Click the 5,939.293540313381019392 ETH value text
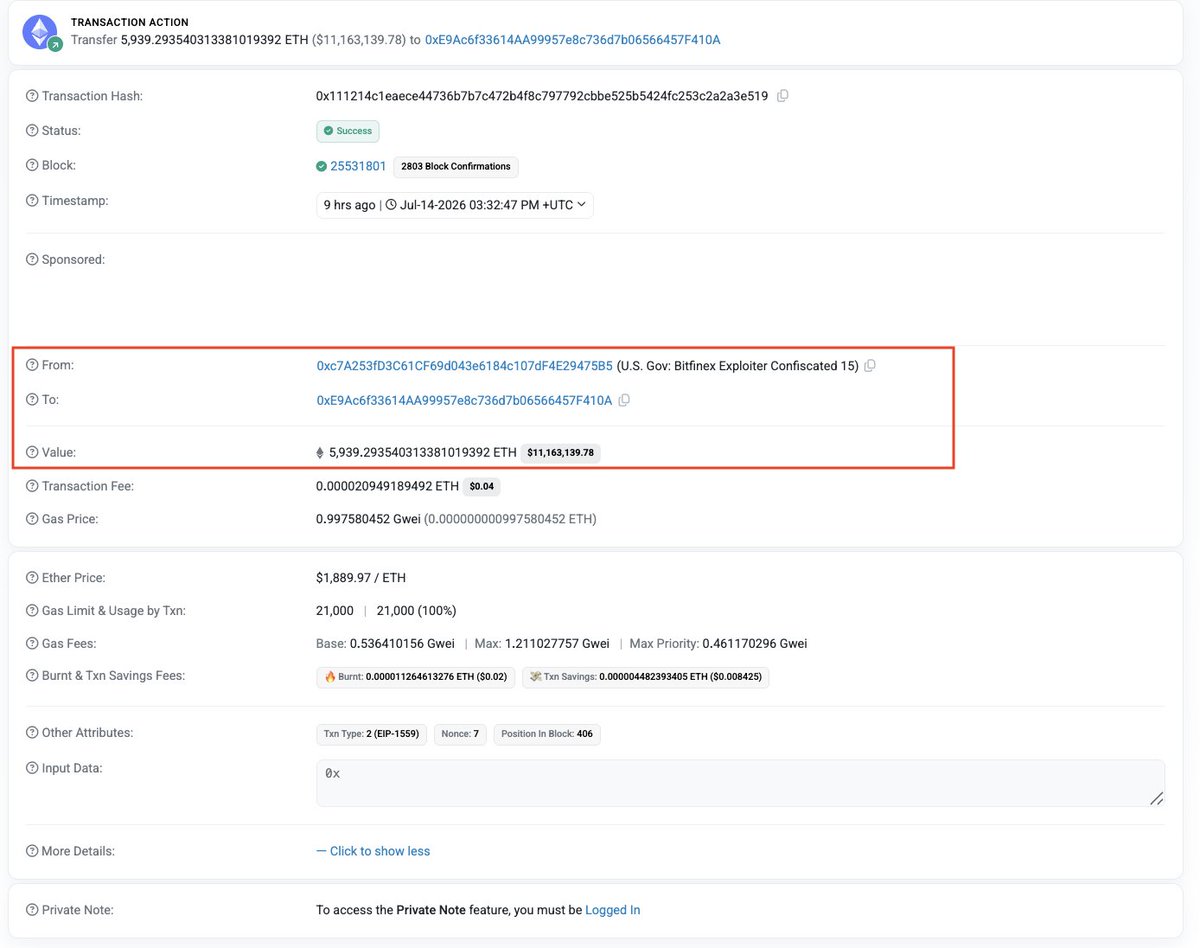Viewport: 1200px width, 948px height. click(x=423, y=452)
